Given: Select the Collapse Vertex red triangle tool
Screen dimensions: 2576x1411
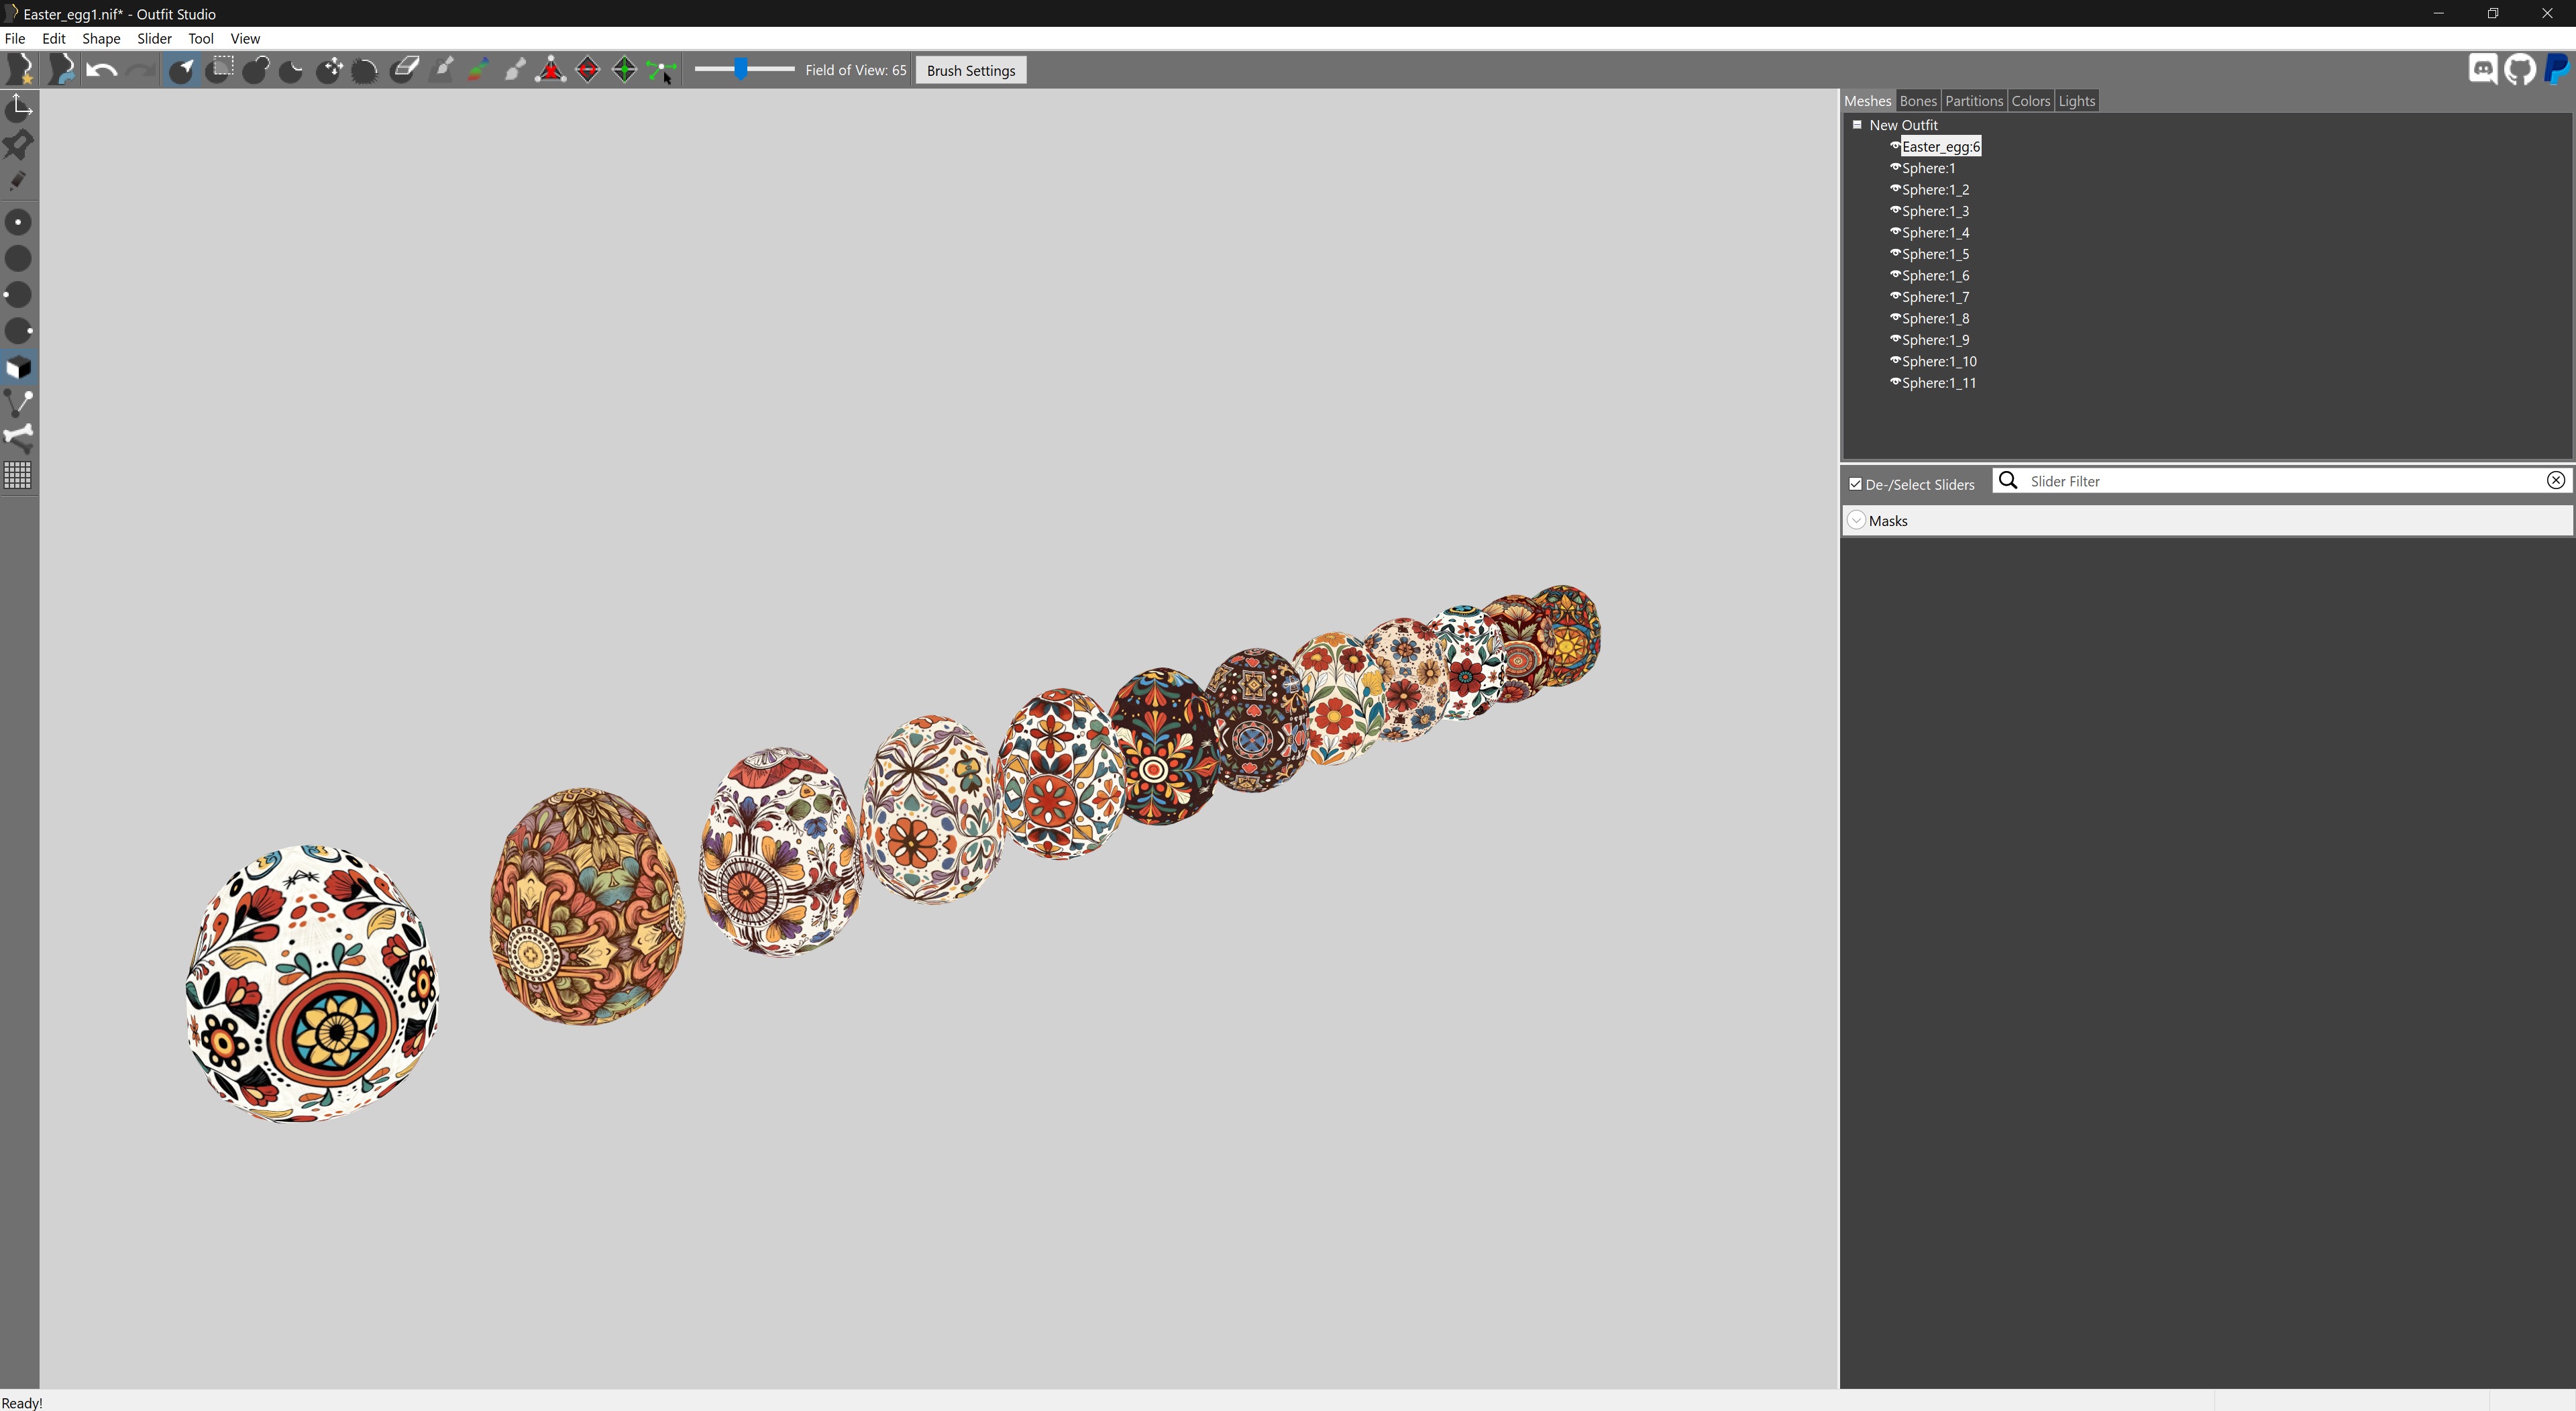Looking at the screenshot, I should pos(551,70).
